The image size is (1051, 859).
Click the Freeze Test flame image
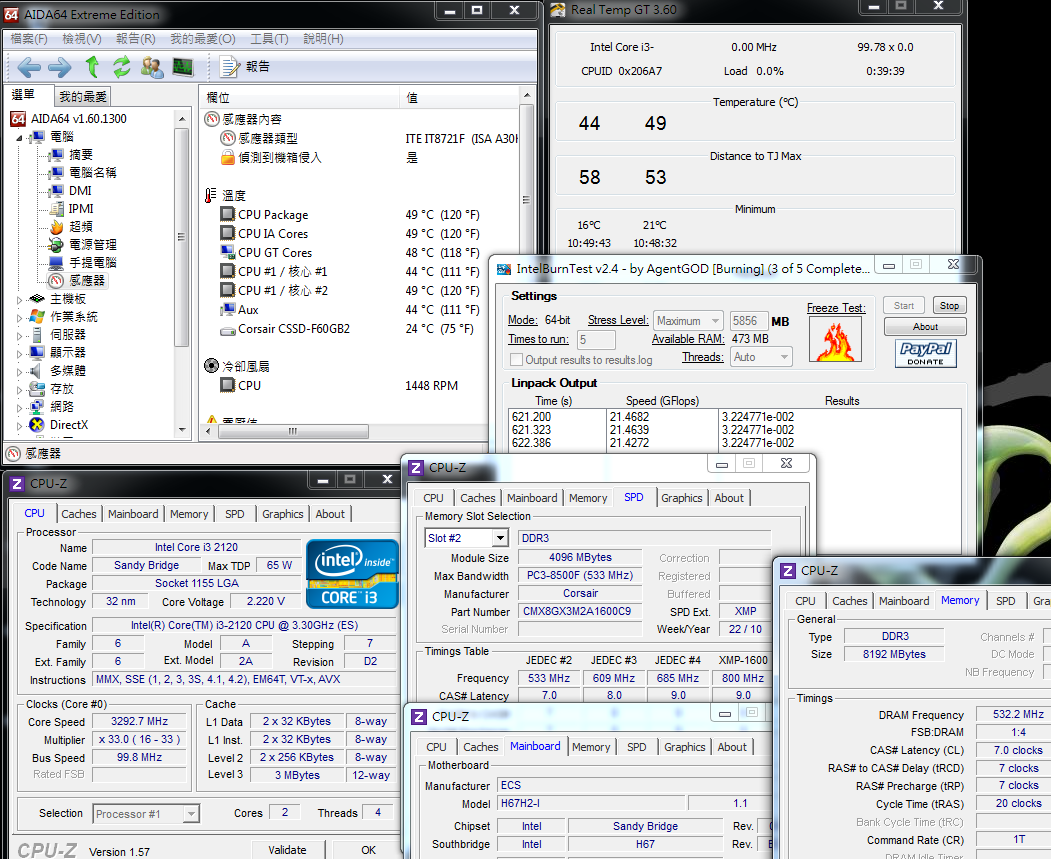pyautogui.click(x=836, y=341)
